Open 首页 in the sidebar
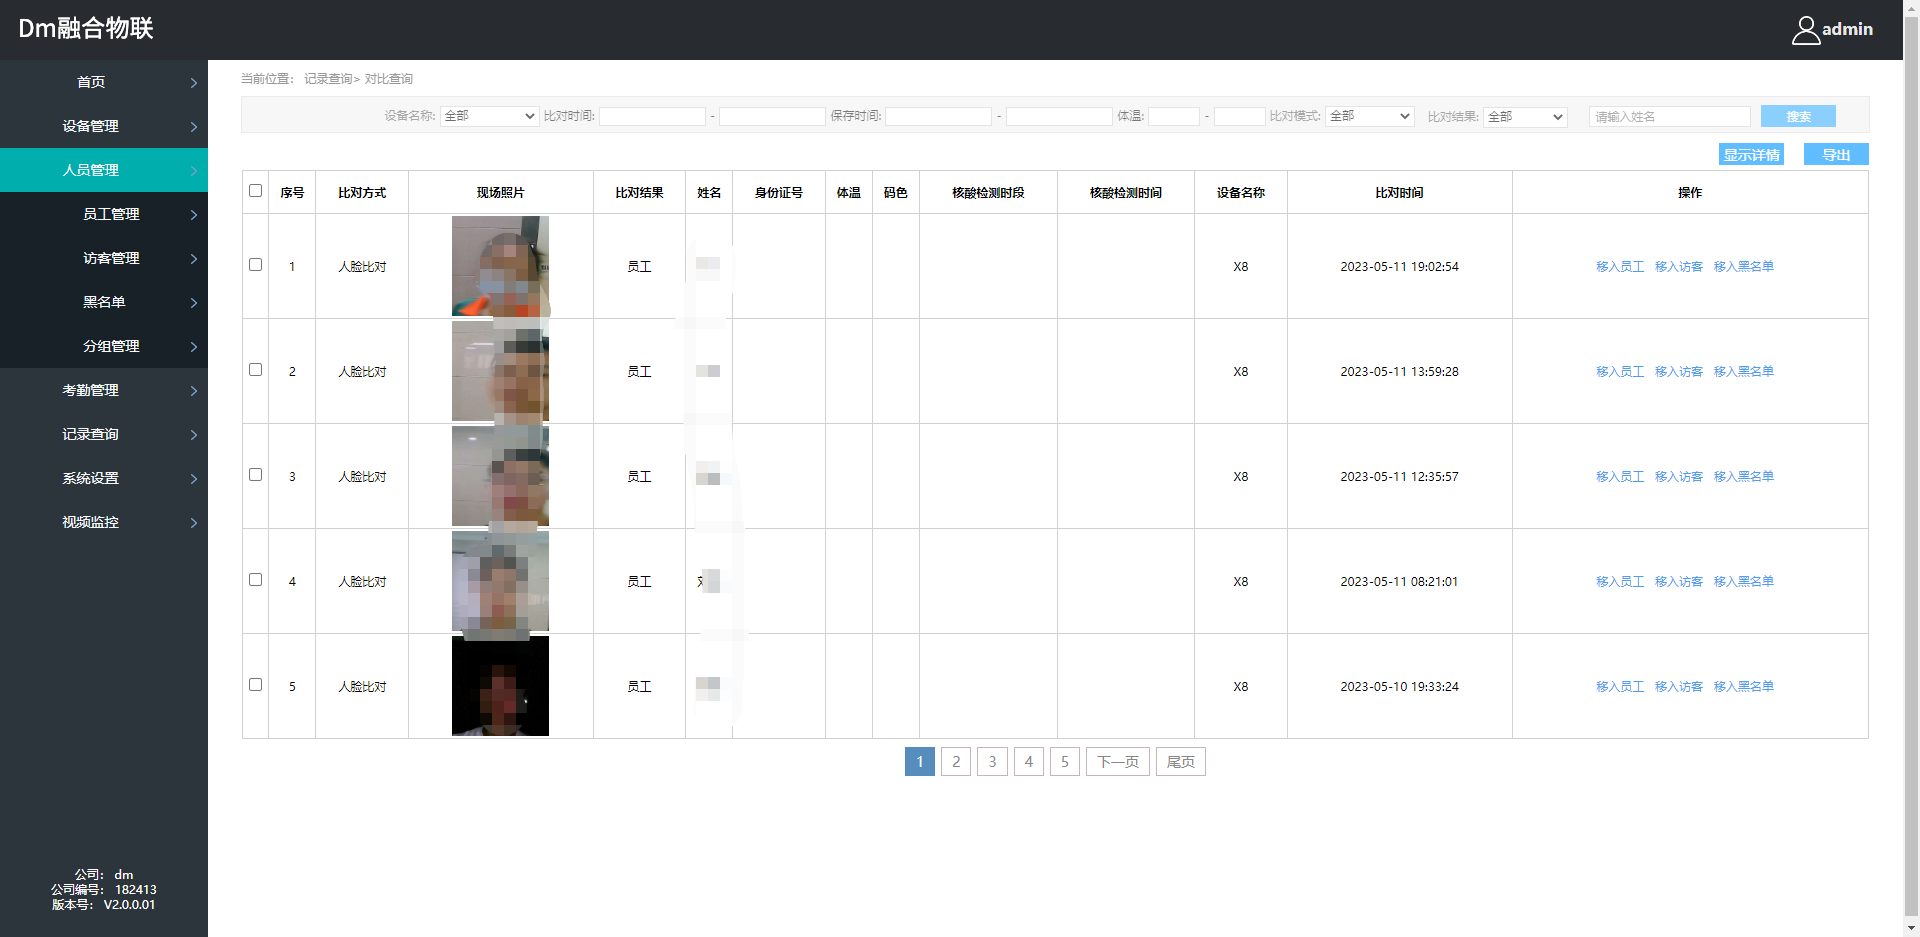The width and height of the screenshot is (1920, 937). [x=91, y=82]
